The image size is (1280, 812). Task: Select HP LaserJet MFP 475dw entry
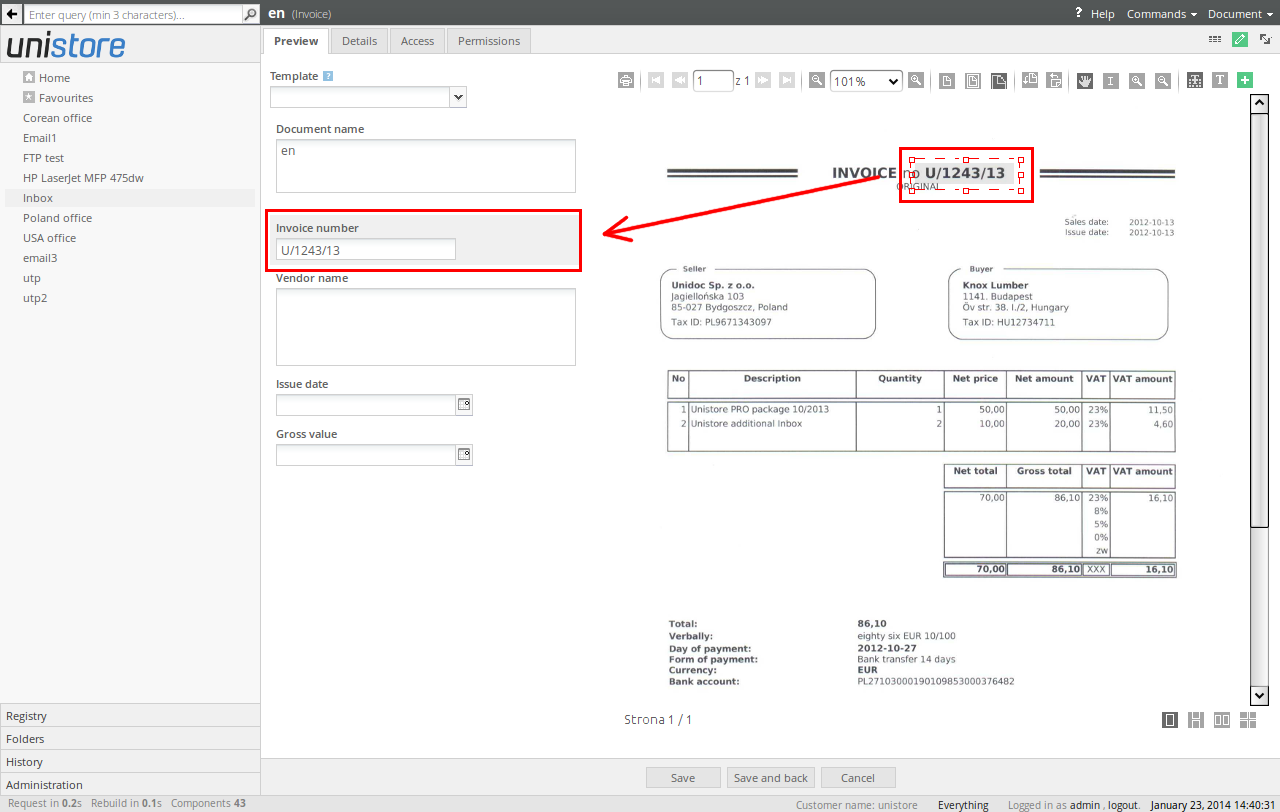[83, 178]
